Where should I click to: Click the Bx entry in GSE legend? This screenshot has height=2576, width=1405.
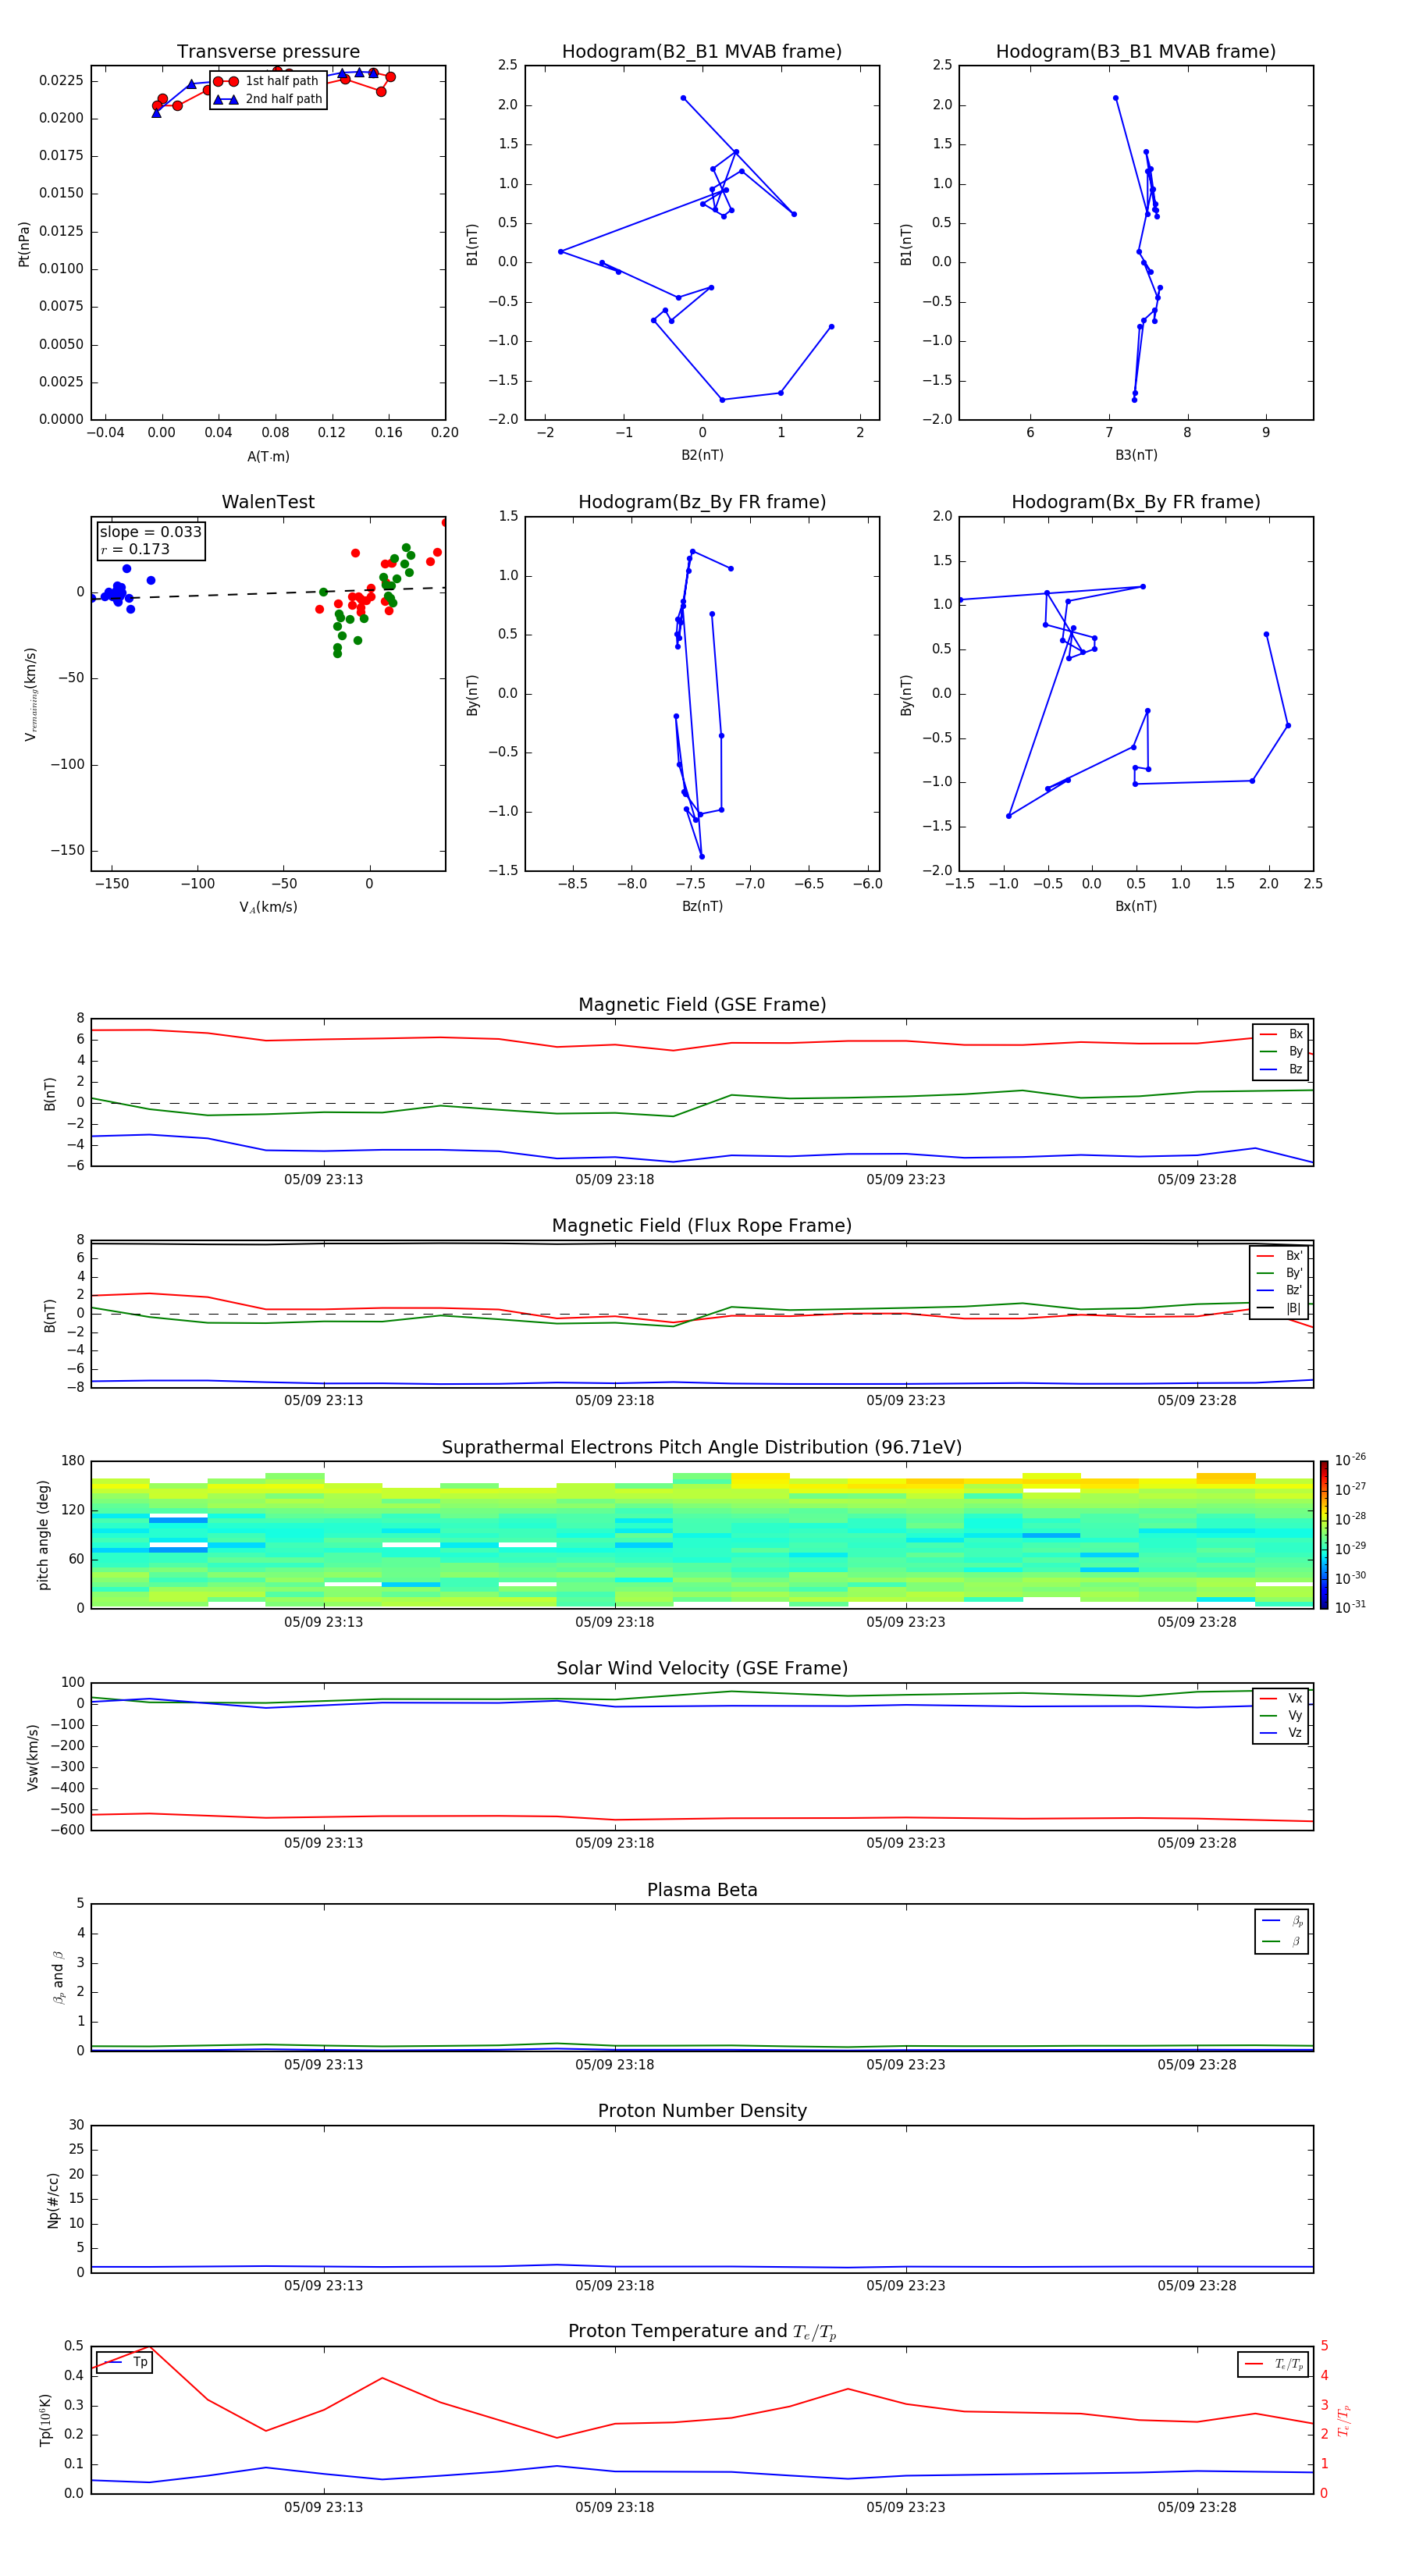click(x=1281, y=1034)
